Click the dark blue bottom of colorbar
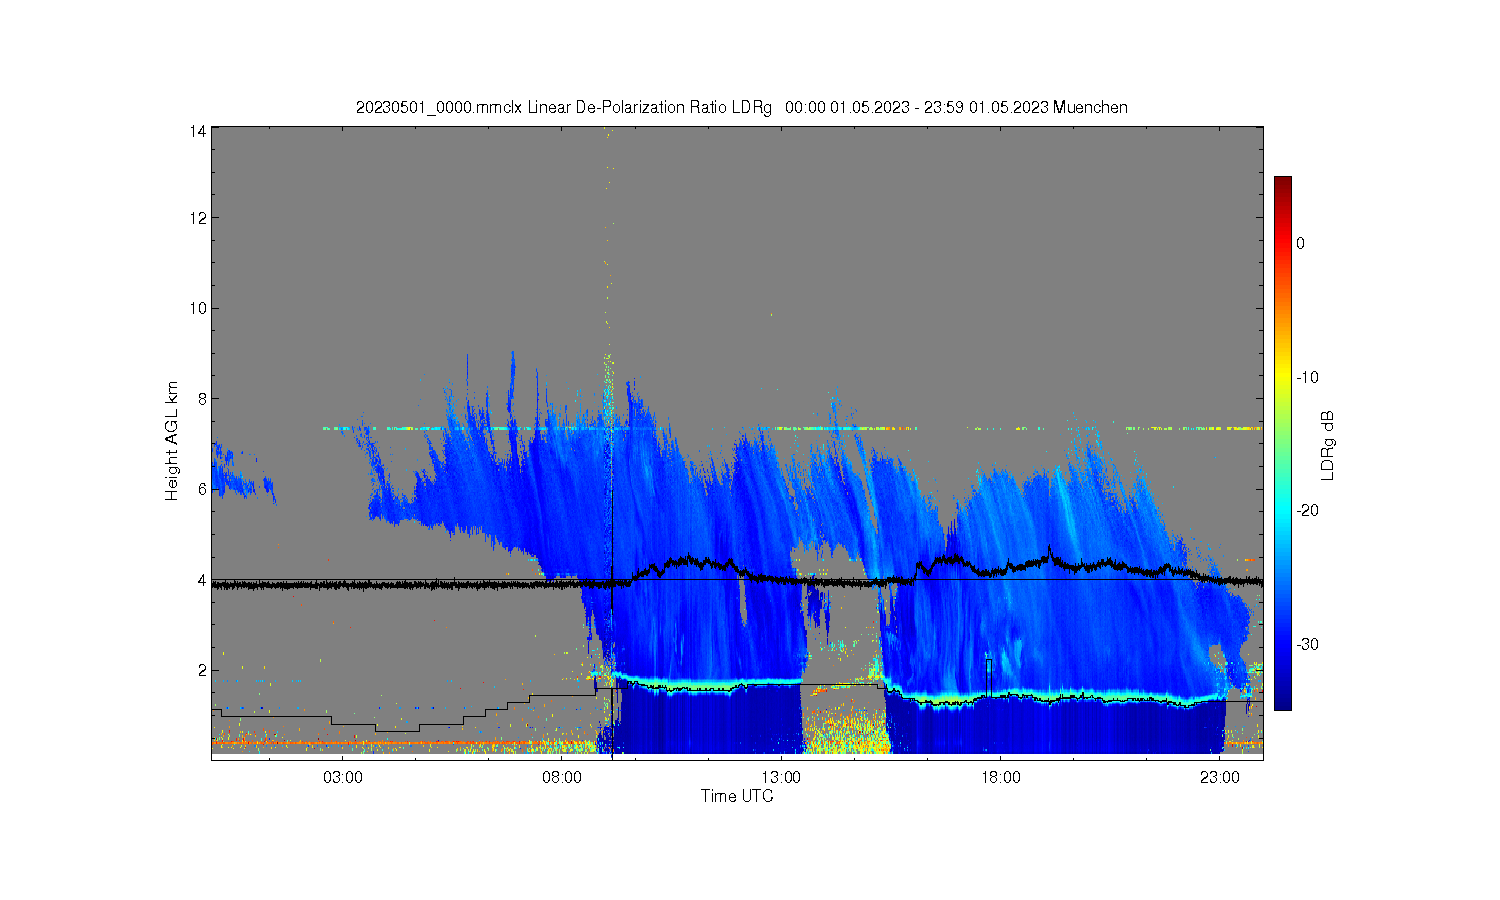The width and height of the screenshot is (1500, 900). pyautogui.click(x=1283, y=702)
